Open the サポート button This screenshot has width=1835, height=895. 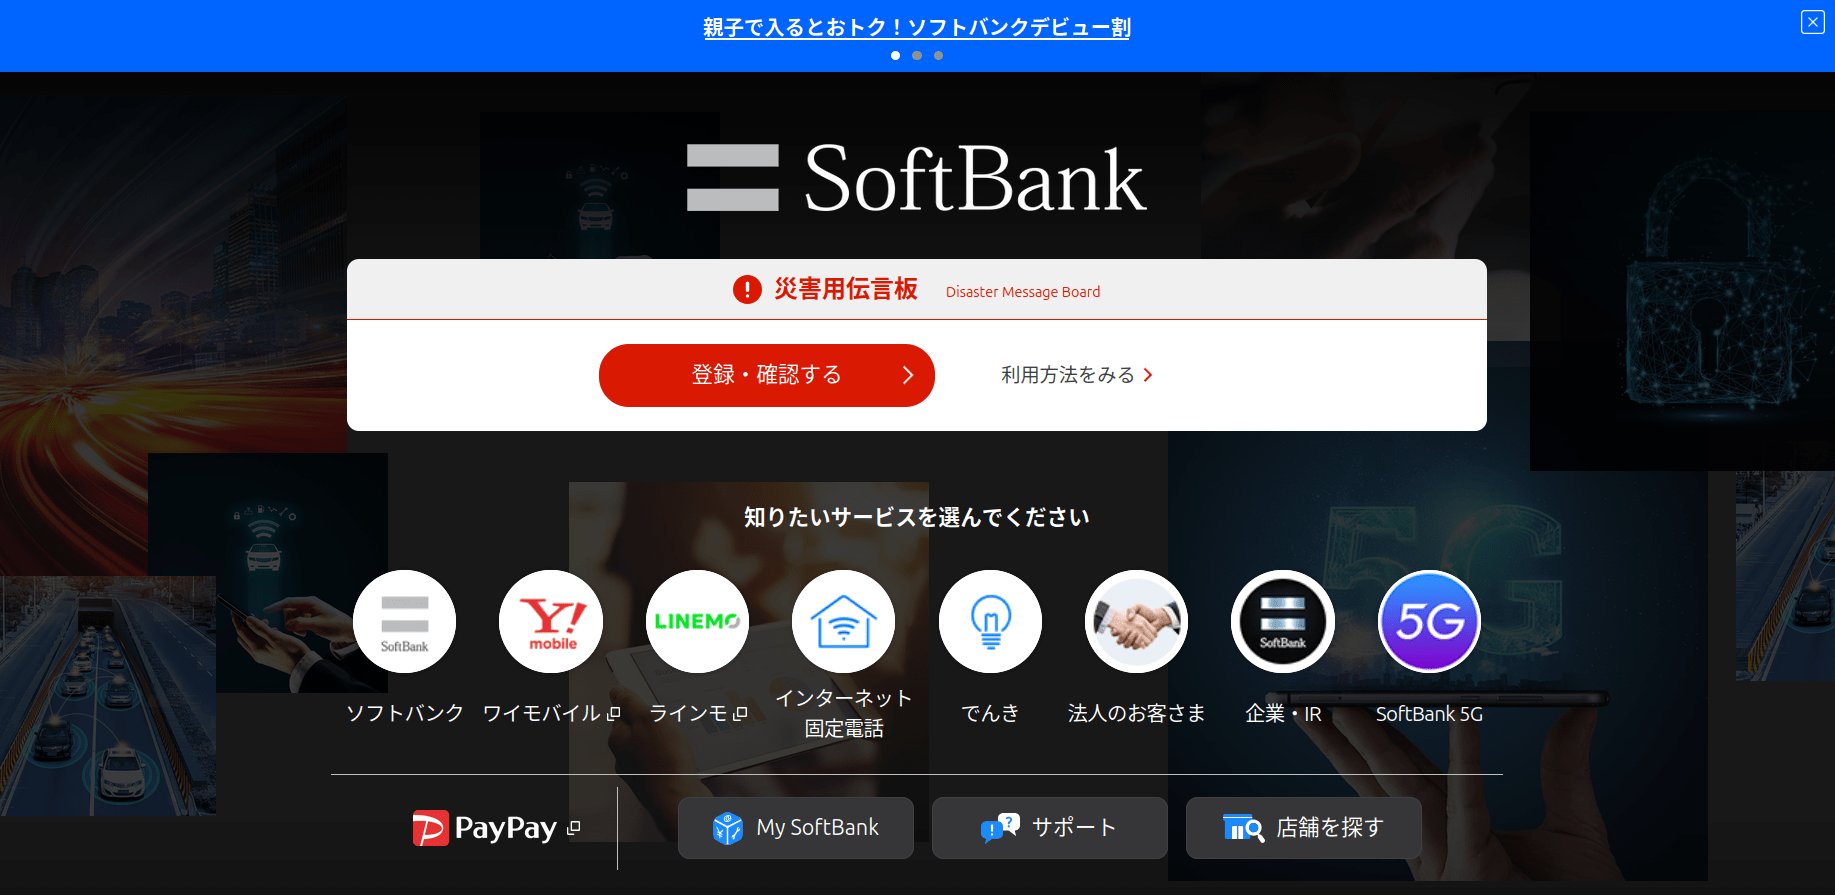pyautogui.click(x=1050, y=828)
